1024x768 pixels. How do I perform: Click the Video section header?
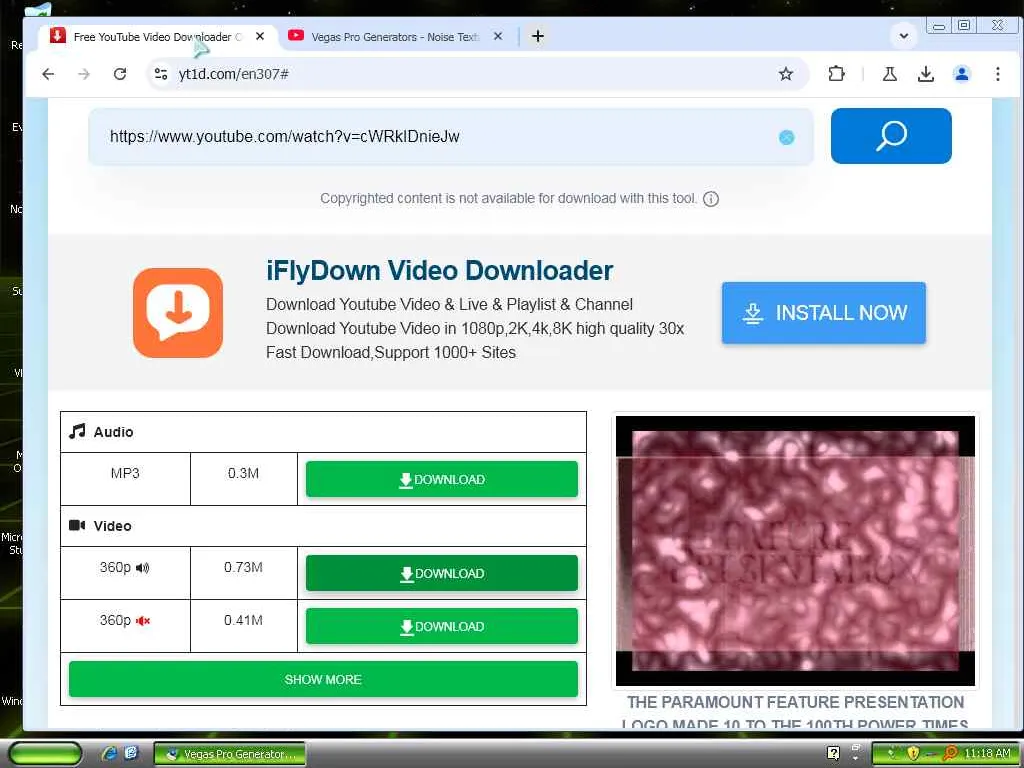(x=323, y=526)
